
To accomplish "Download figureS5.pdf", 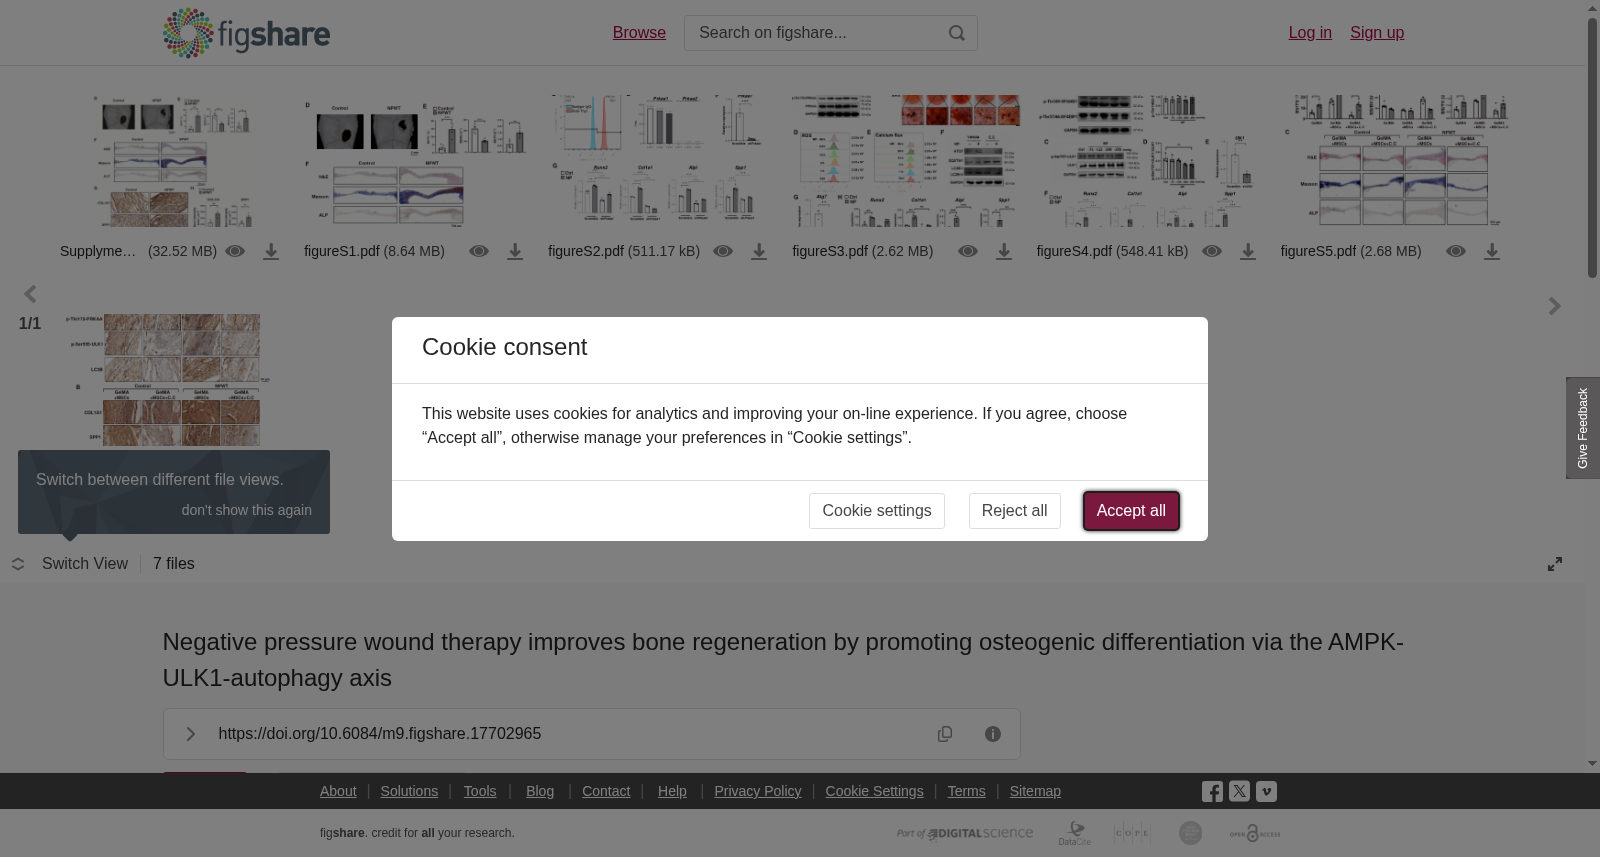I will coord(1492,252).
